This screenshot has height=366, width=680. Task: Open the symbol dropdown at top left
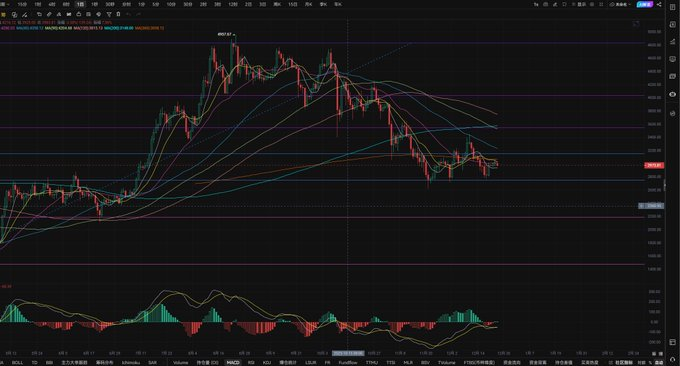[4, 4]
